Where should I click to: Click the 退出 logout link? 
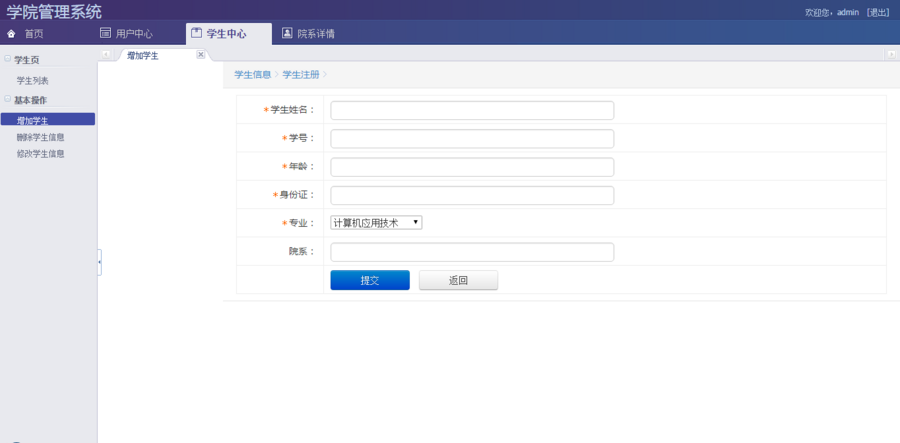pos(878,12)
